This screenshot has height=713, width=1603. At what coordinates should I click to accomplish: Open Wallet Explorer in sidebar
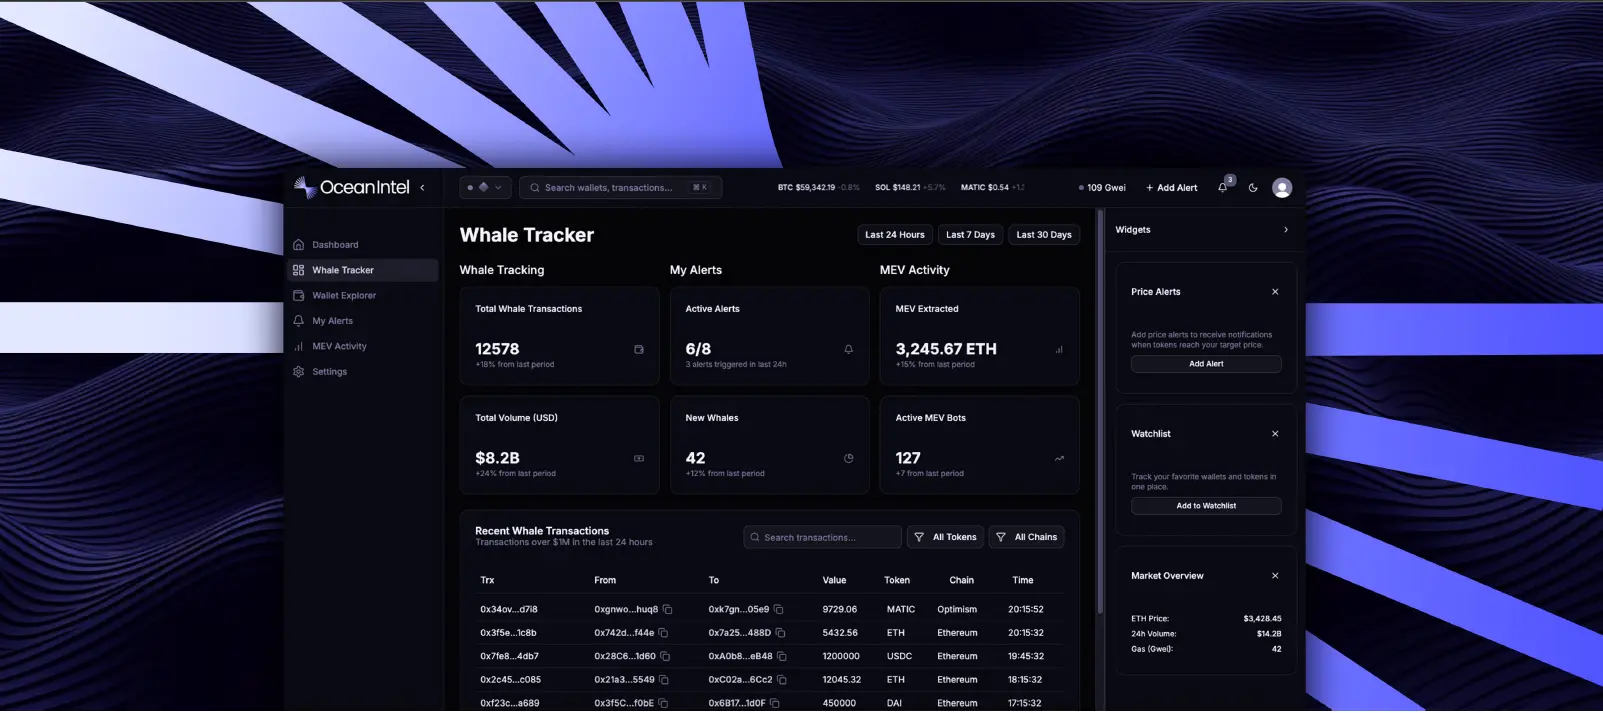(344, 296)
